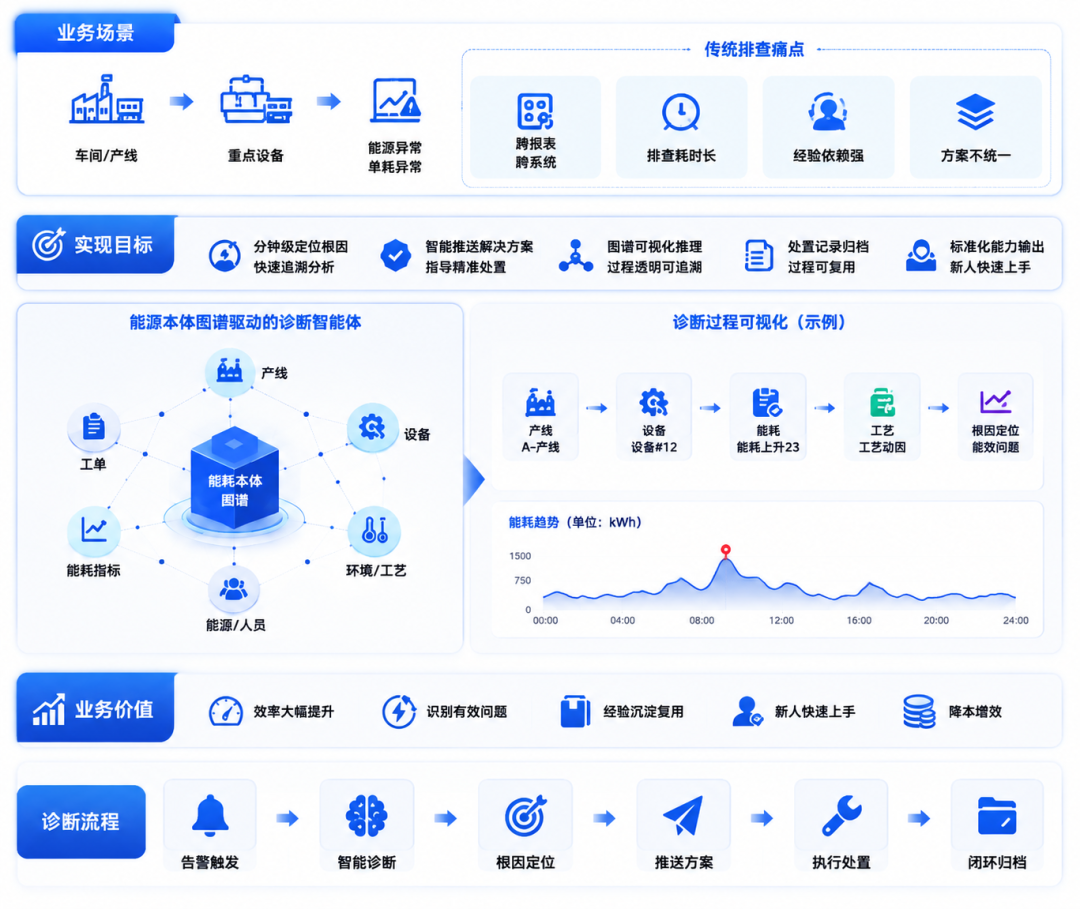Click the 推送方案 paper plane icon
This screenshot has height=909, width=1080.
coord(683,816)
